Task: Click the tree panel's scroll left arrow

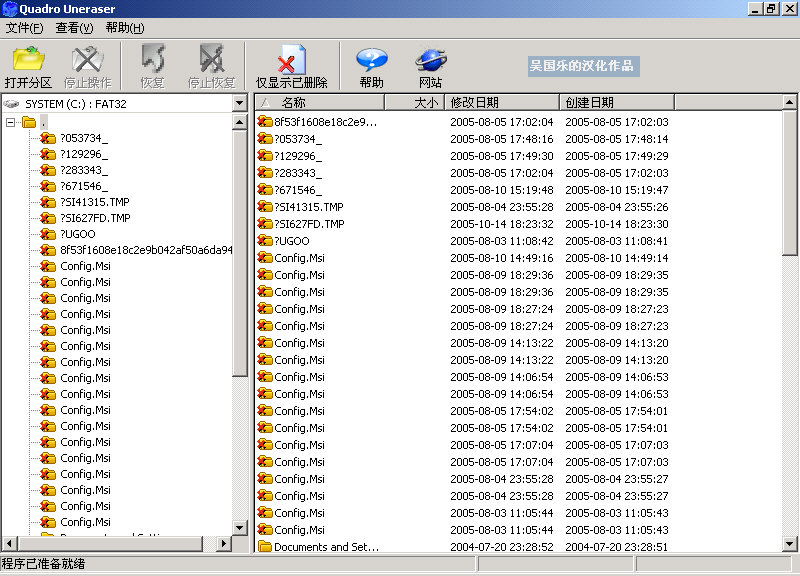Action: tap(10, 544)
